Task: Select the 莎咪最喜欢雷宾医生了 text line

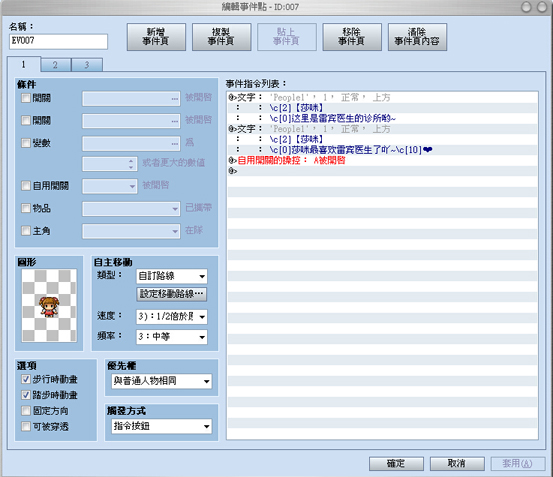Action: (x=383, y=150)
